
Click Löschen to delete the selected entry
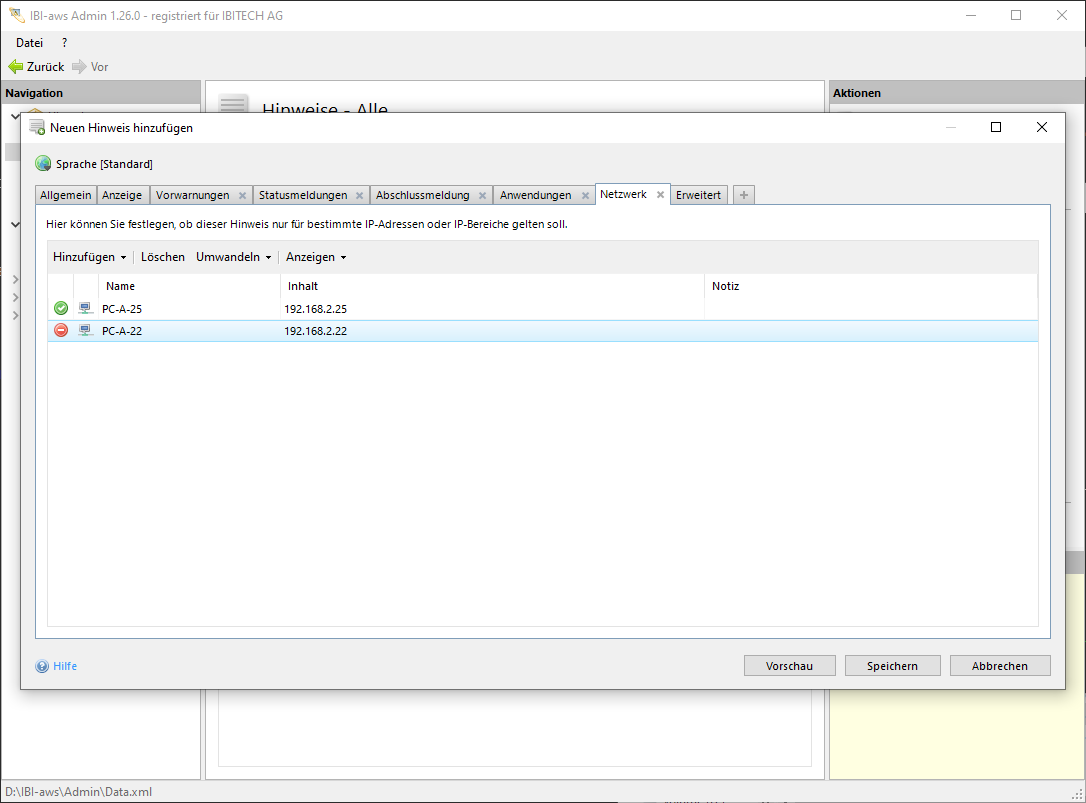point(163,257)
